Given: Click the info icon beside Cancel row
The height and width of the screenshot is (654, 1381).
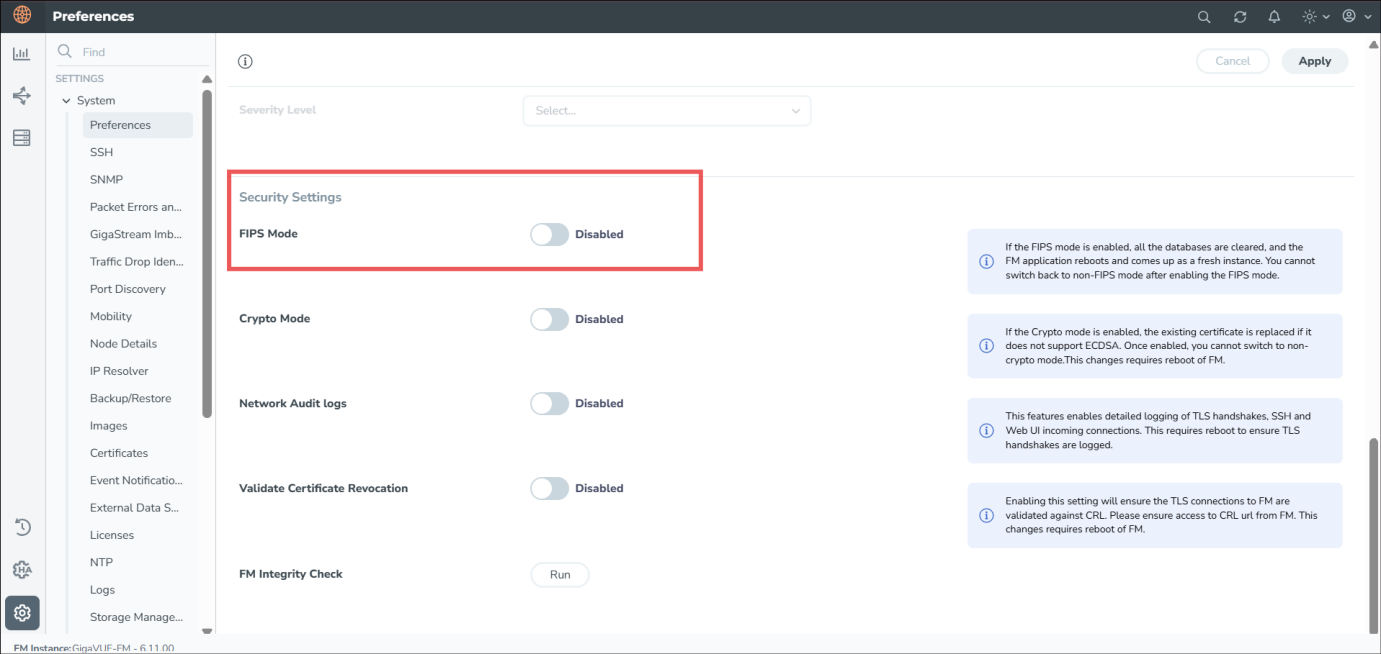Looking at the screenshot, I should 245,62.
